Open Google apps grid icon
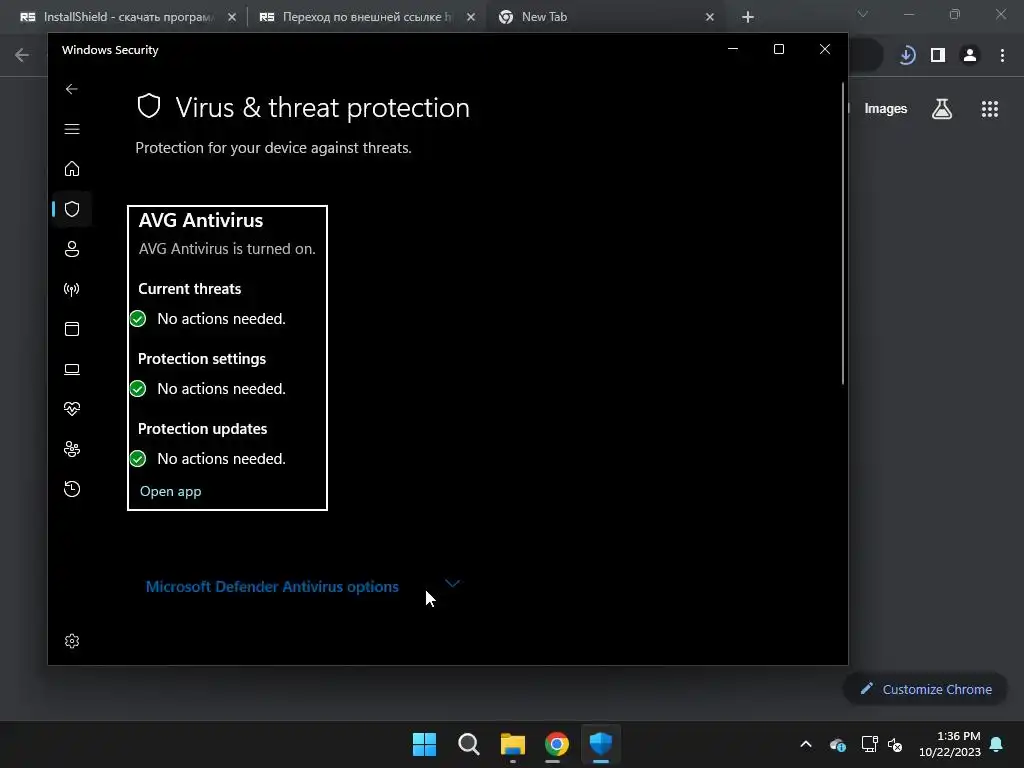Screen dimensions: 1024x768 pyautogui.click(x=990, y=108)
